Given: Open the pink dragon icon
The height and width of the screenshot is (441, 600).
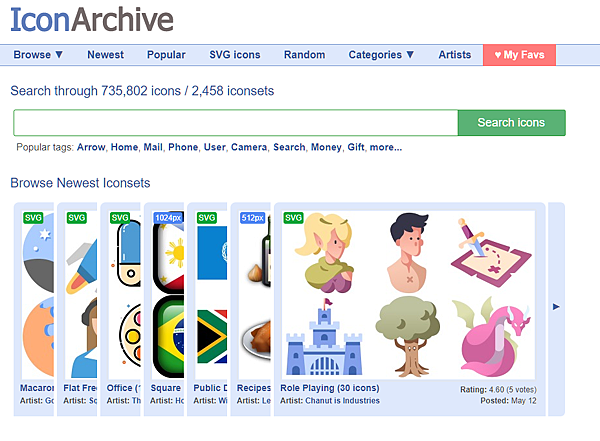Looking at the screenshot, I should (492, 337).
